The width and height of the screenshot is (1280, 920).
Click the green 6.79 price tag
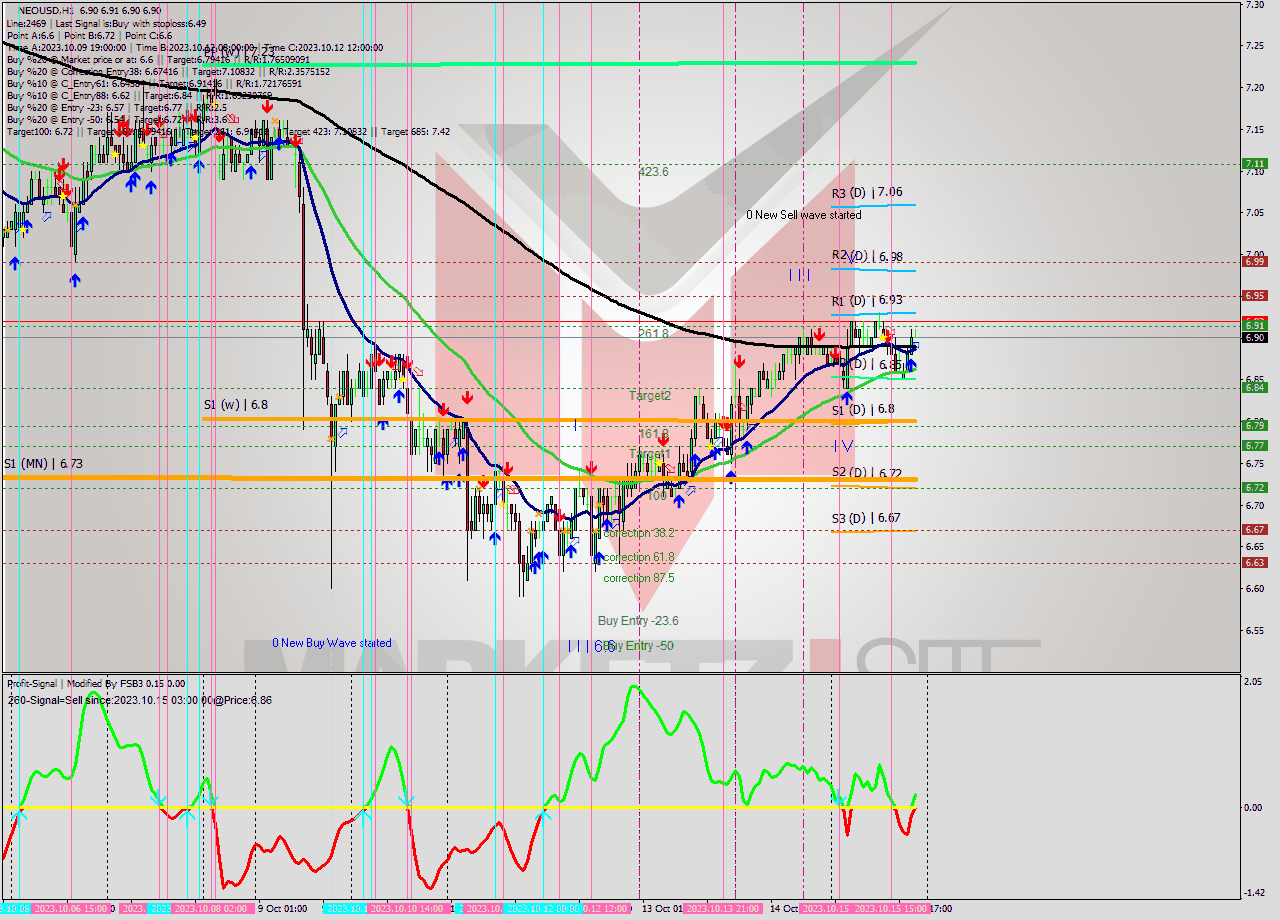point(1254,425)
